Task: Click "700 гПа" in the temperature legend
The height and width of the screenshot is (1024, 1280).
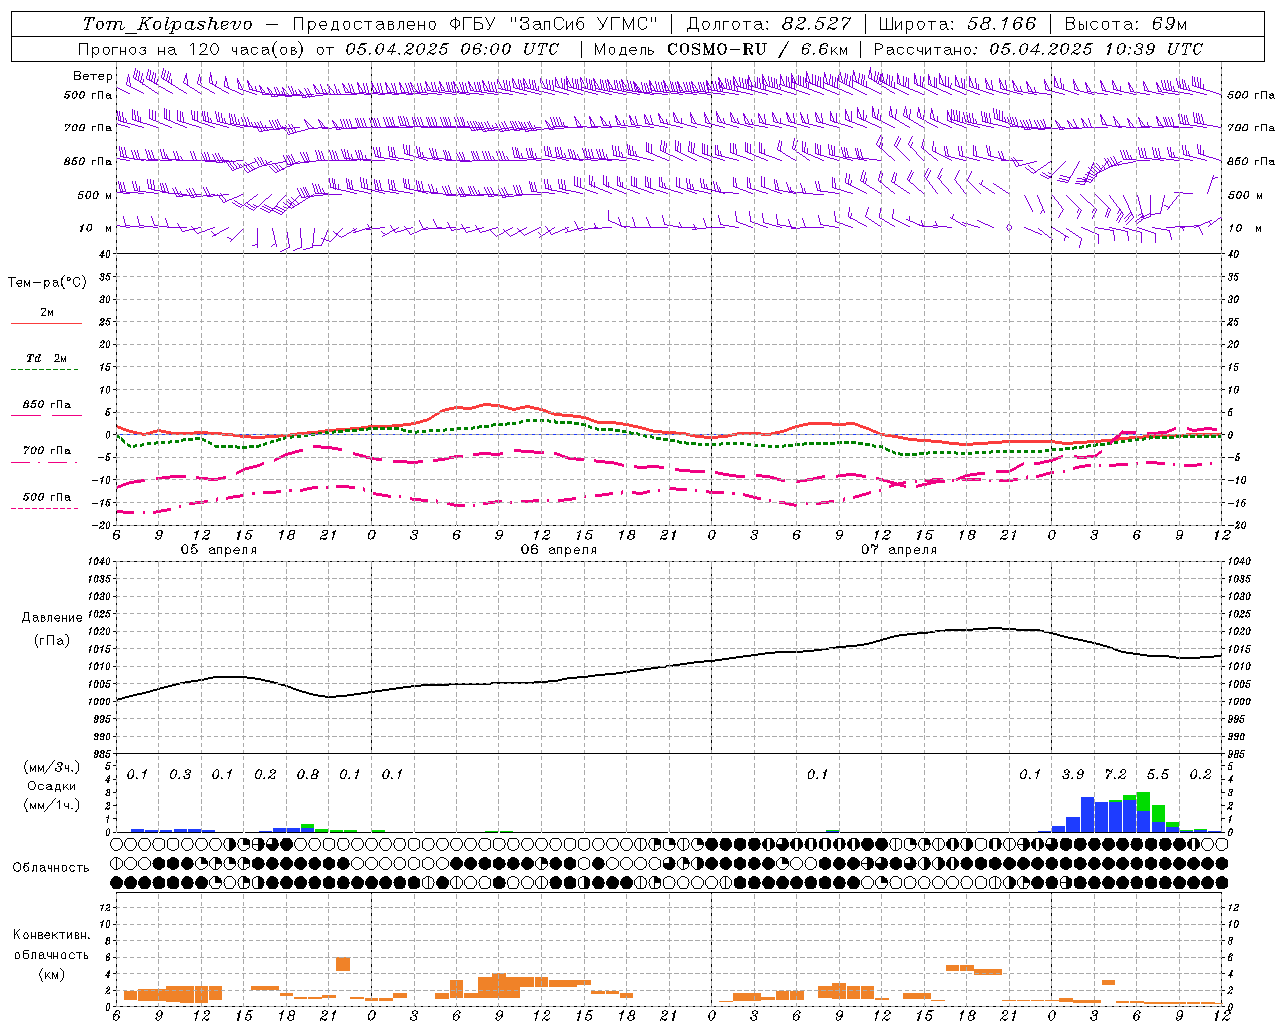Action: coord(46,450)
